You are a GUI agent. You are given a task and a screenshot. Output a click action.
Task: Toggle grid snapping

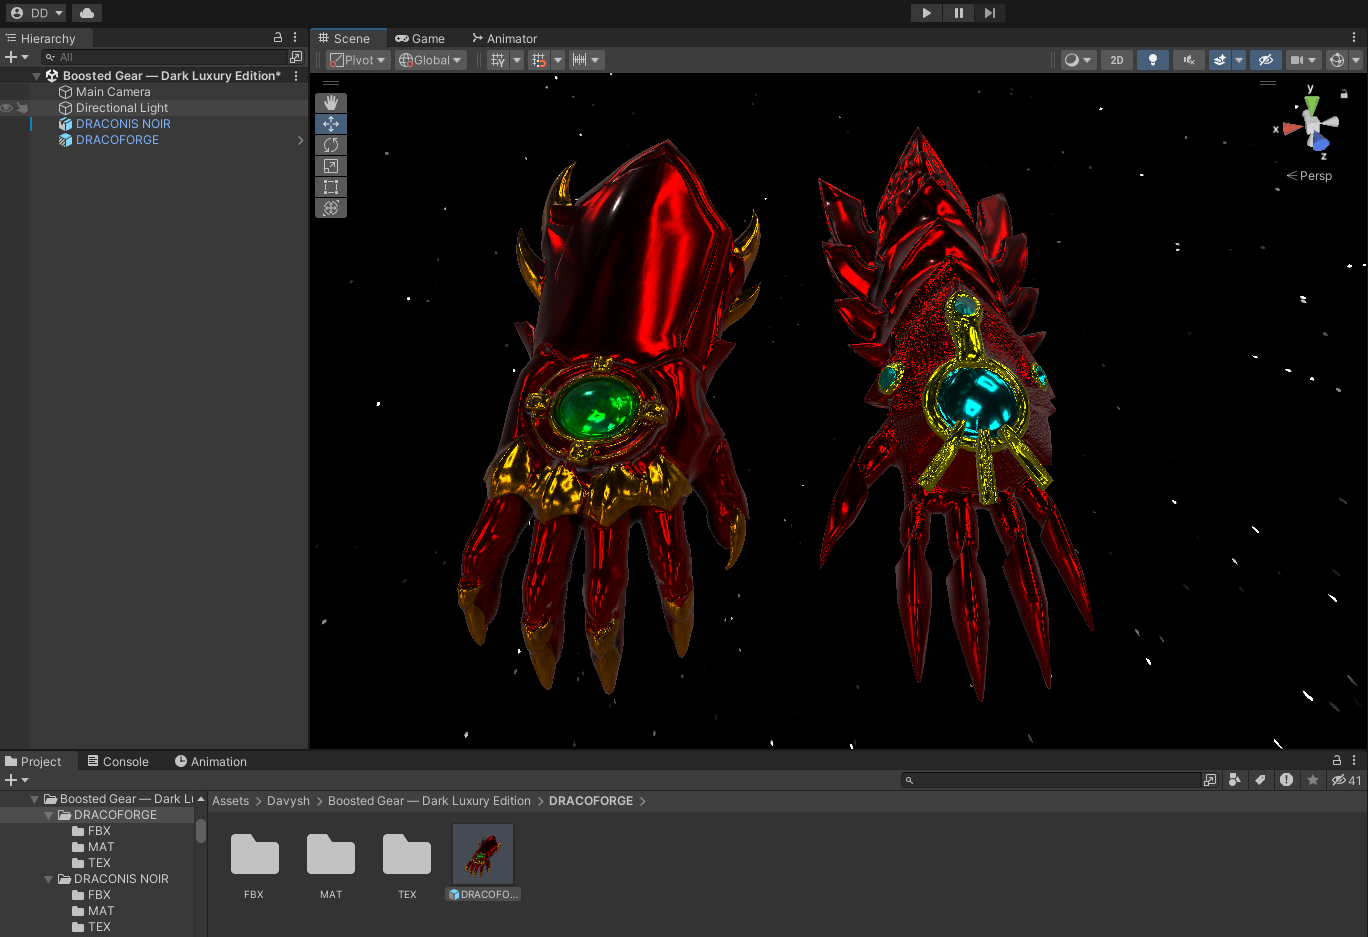tap(539, 60)
